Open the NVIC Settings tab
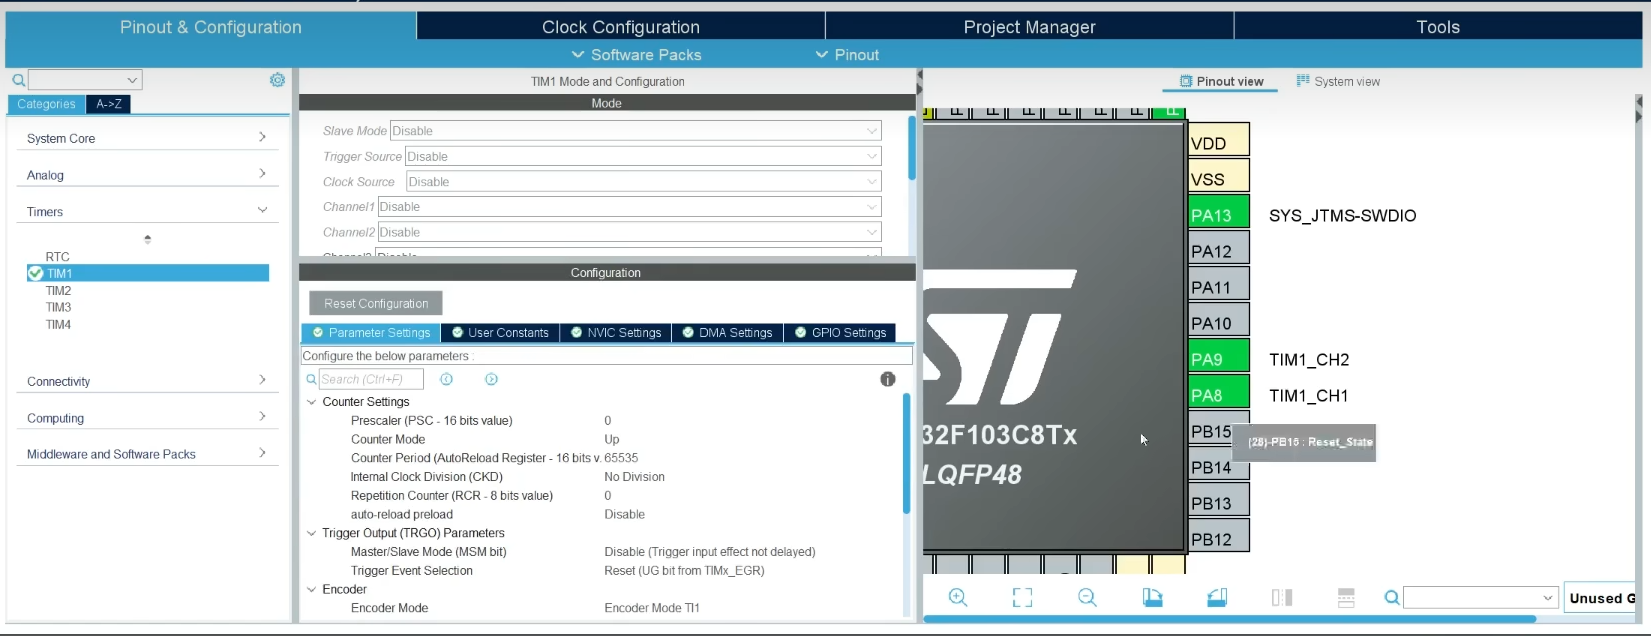 tap(615, 333)
